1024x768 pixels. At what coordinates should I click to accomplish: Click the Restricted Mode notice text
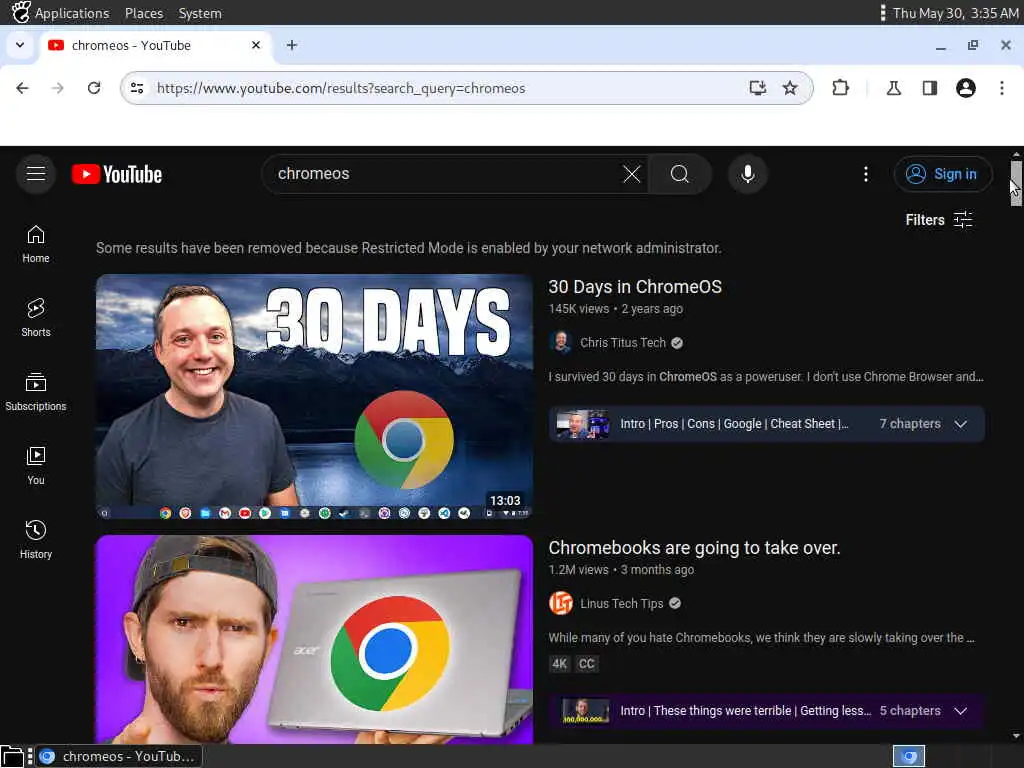(x=409, y=248)
